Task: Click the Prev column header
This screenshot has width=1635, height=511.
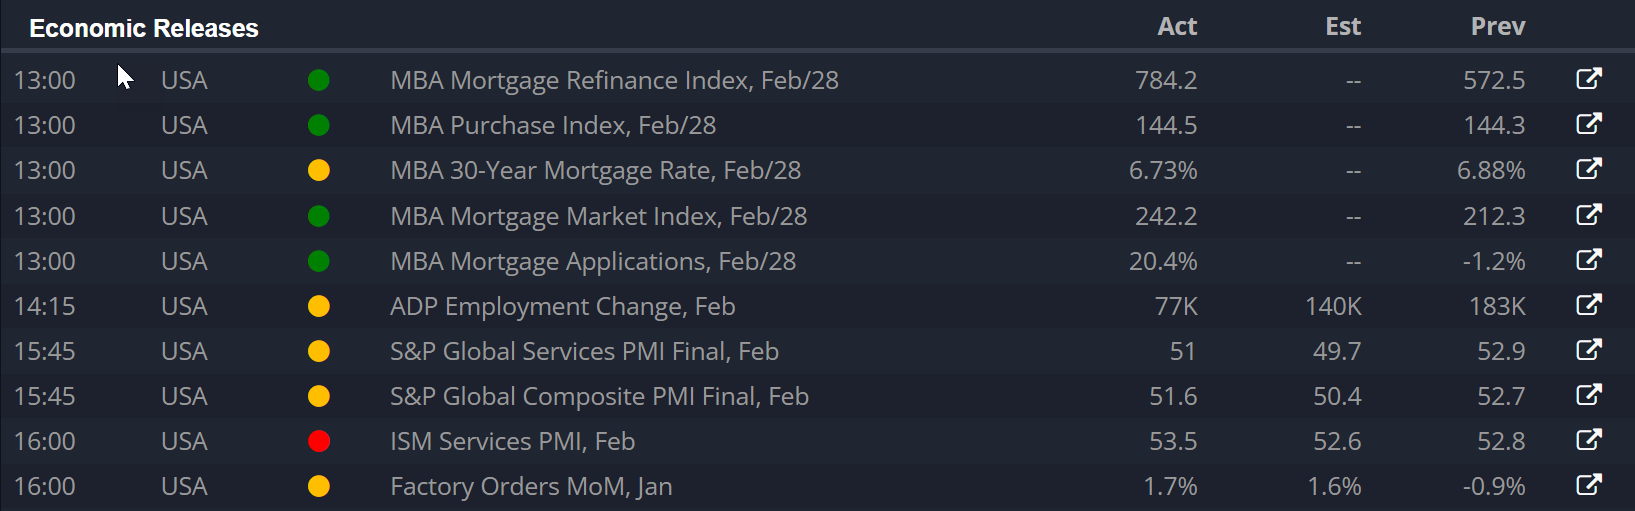Action: pyautogui.click(x=1498, y=27)
